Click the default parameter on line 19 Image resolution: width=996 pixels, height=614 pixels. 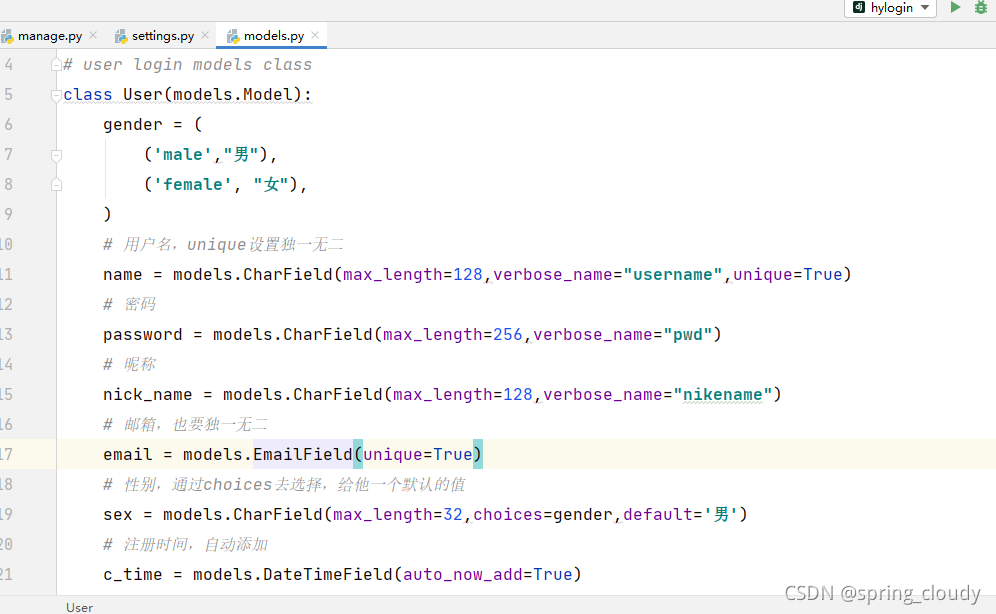pos(657,514)
